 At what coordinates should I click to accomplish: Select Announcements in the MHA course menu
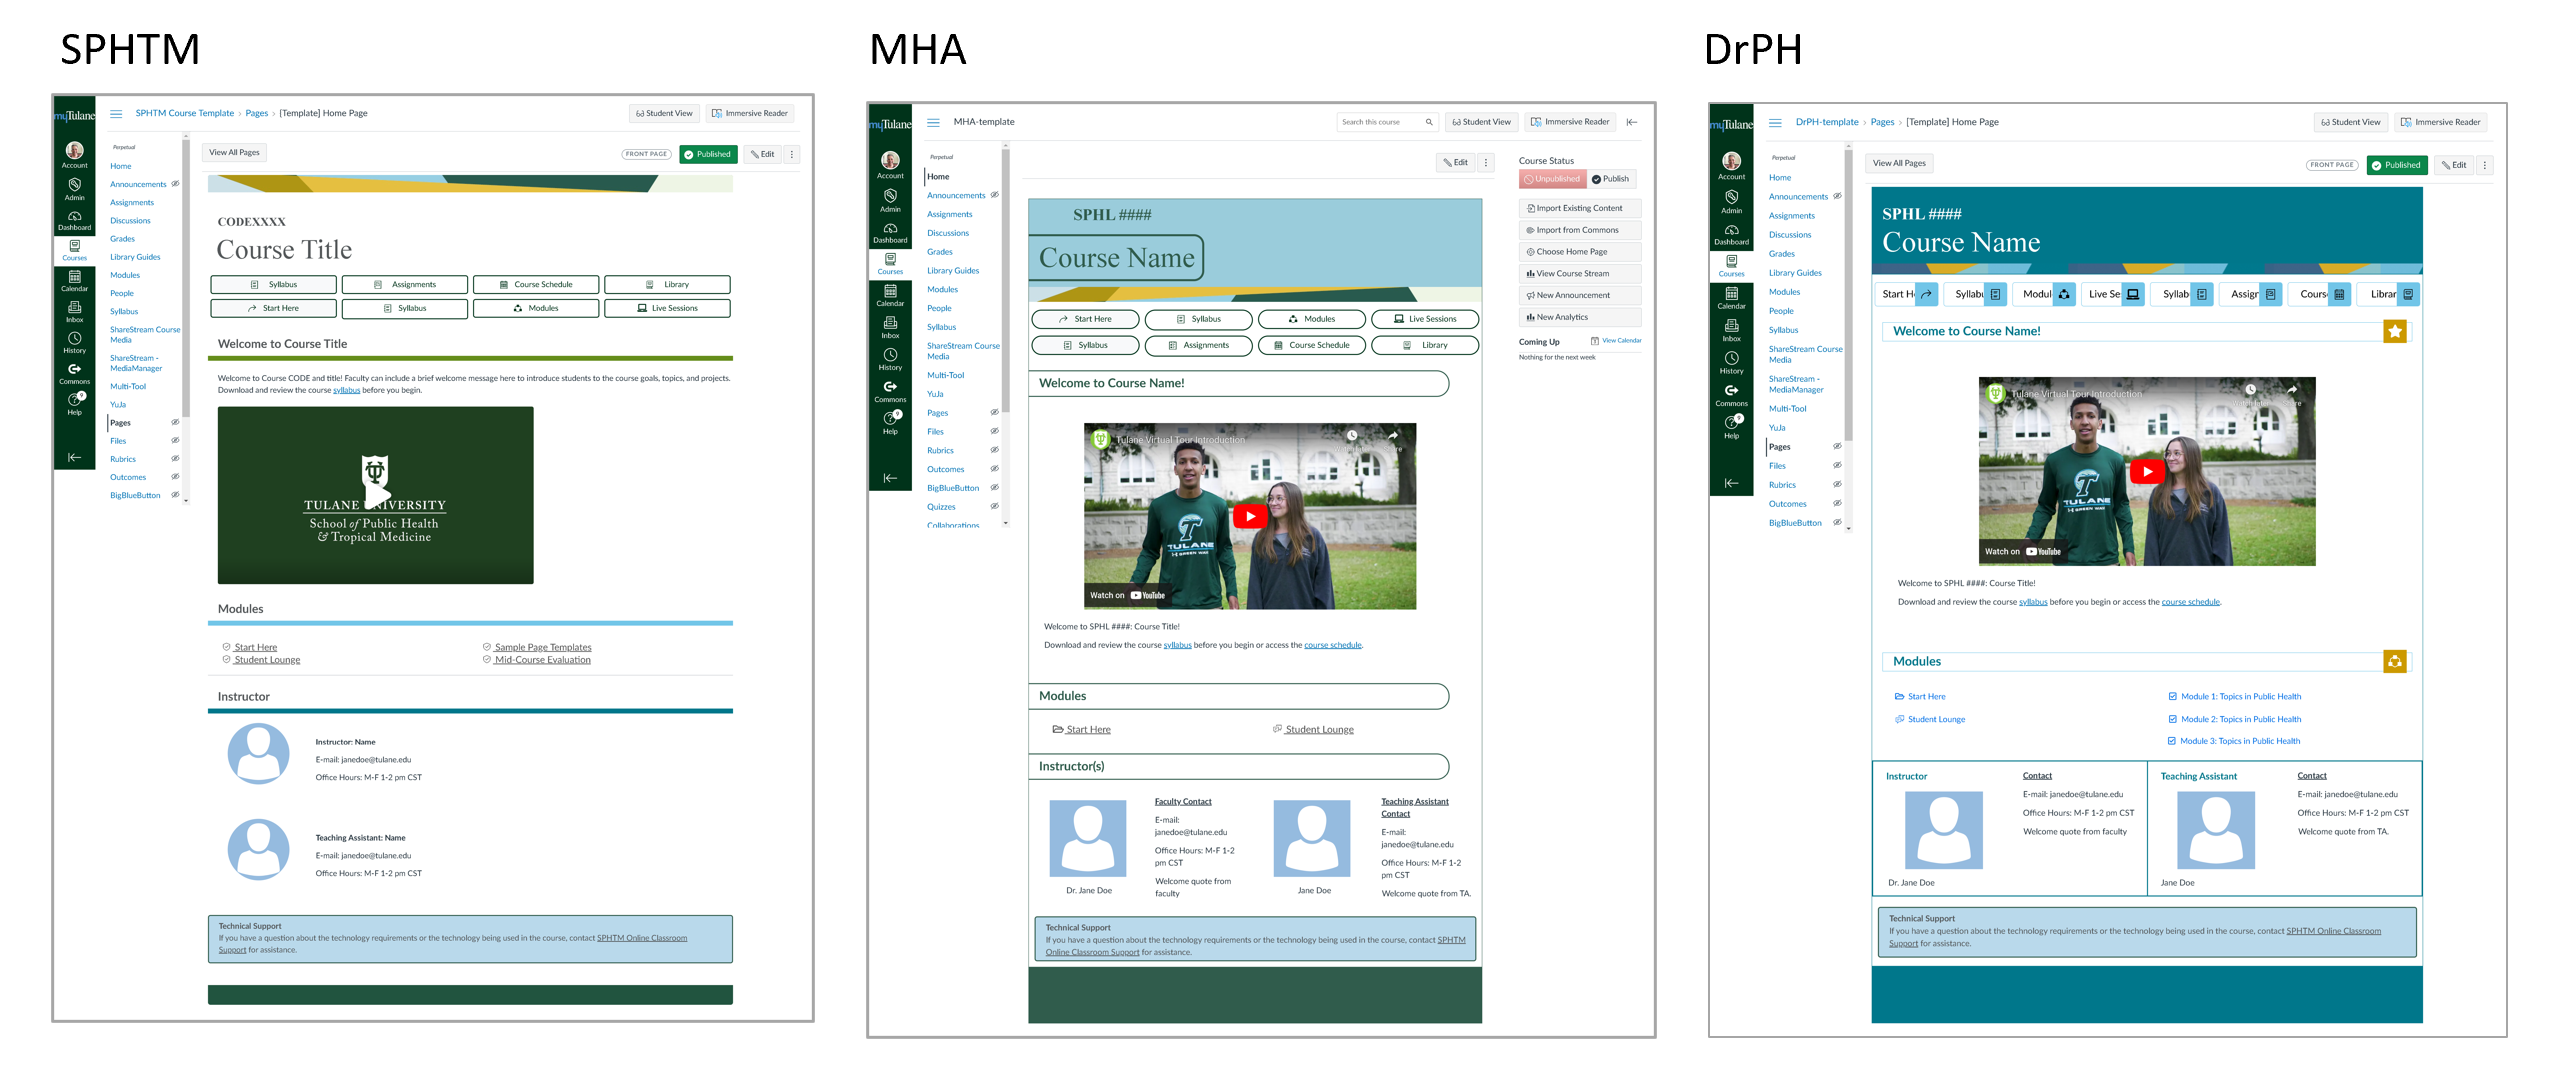click(955, 195)
